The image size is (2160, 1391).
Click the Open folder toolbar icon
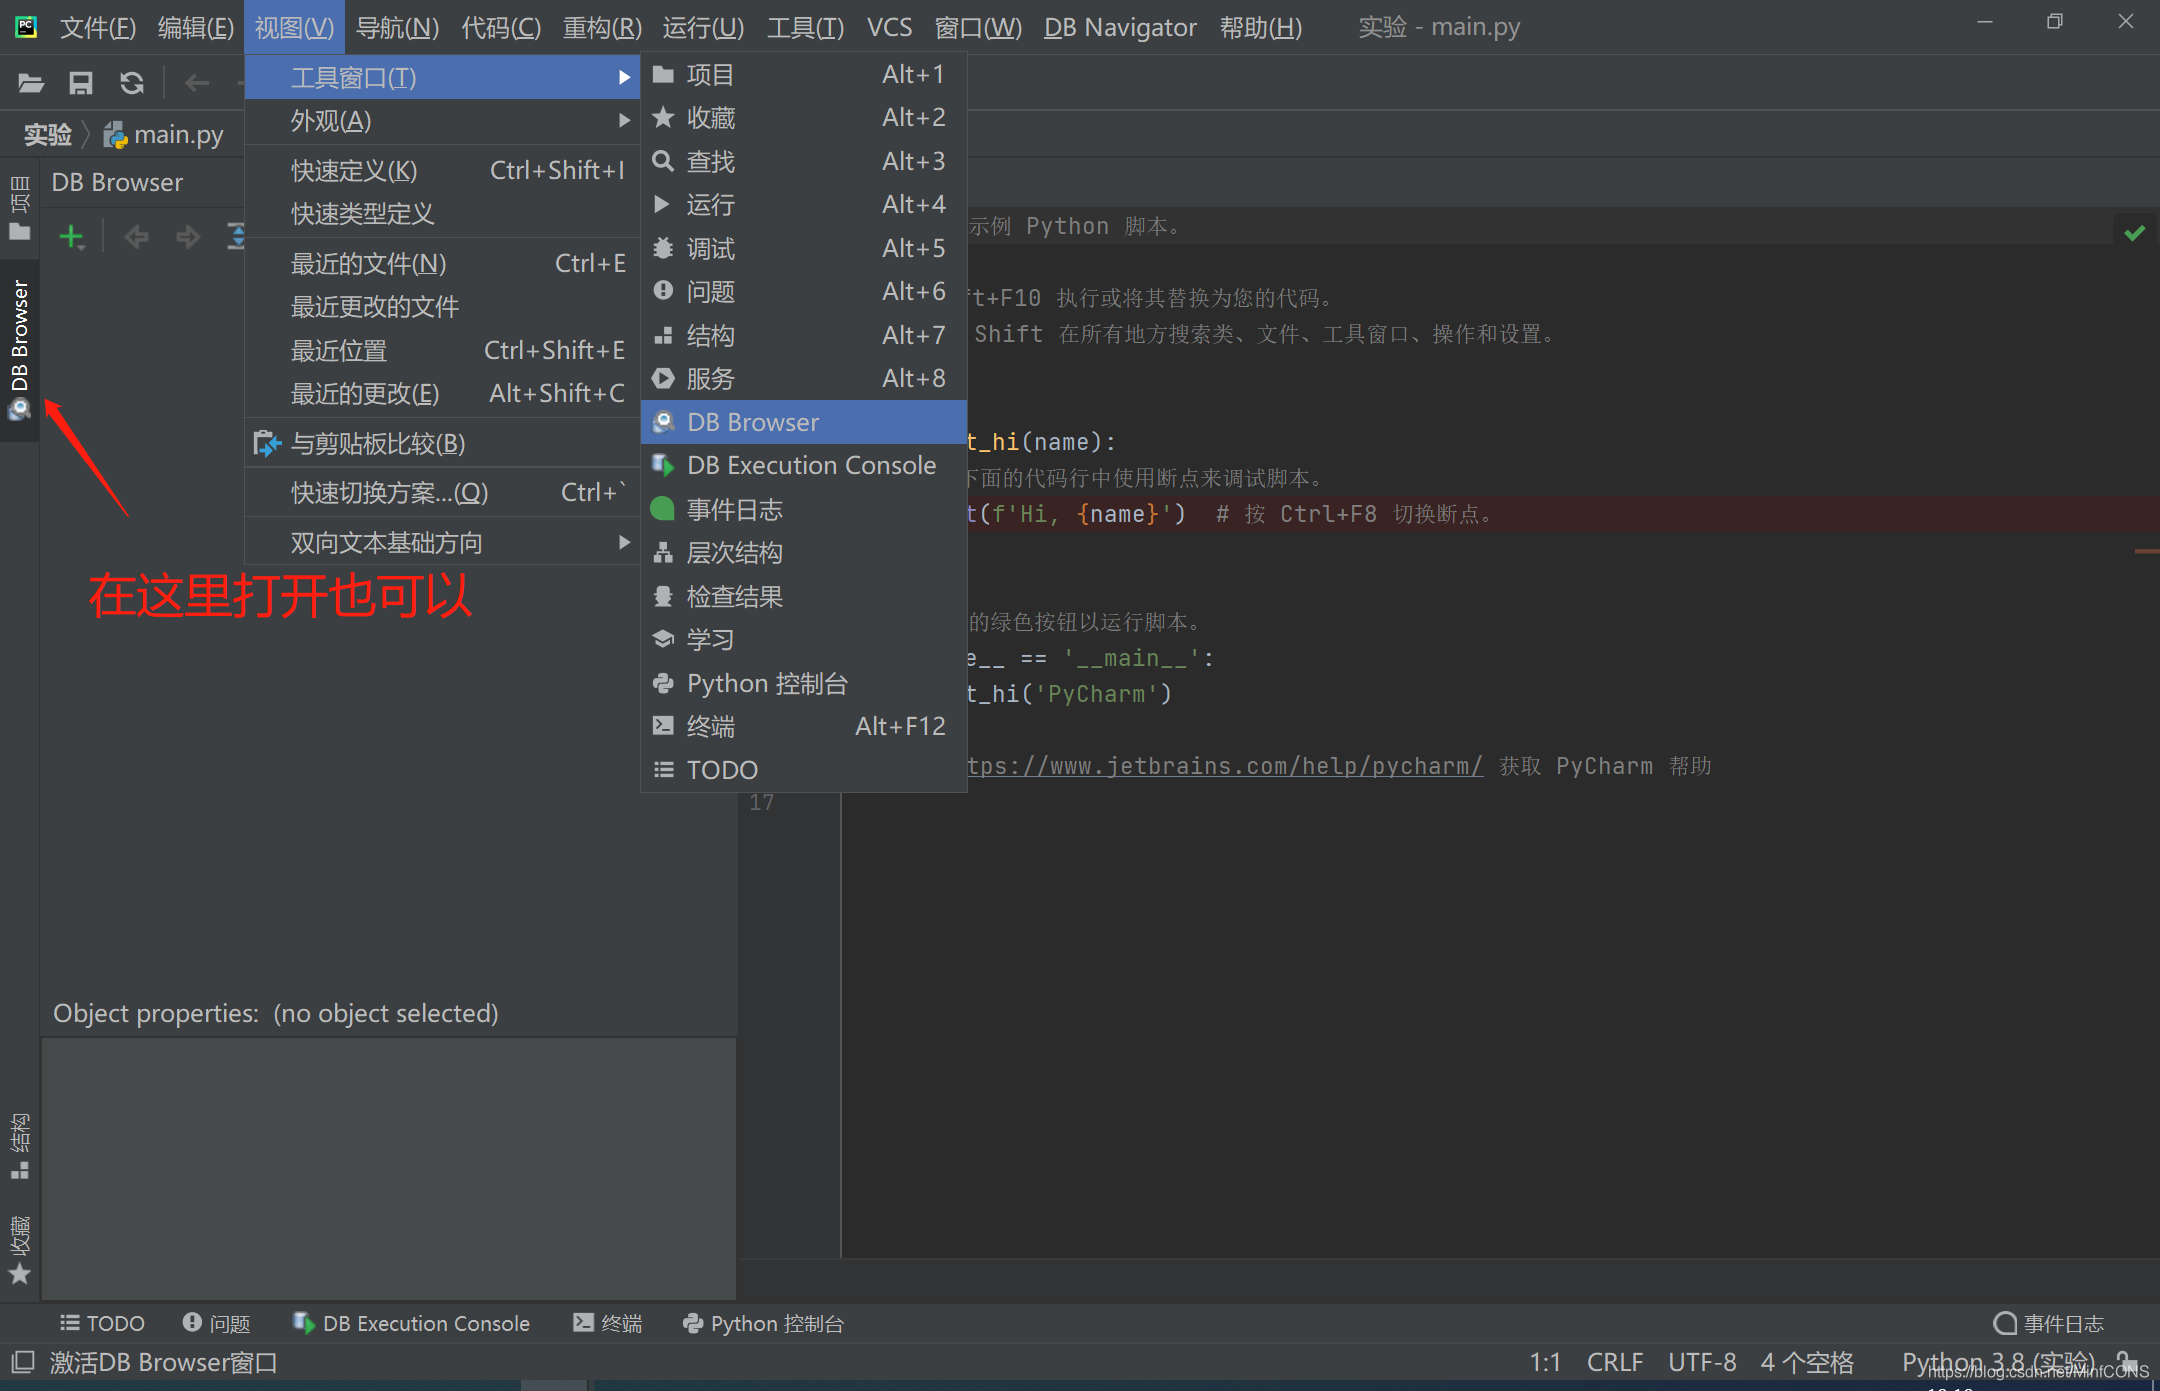click(x=30, y=83)
